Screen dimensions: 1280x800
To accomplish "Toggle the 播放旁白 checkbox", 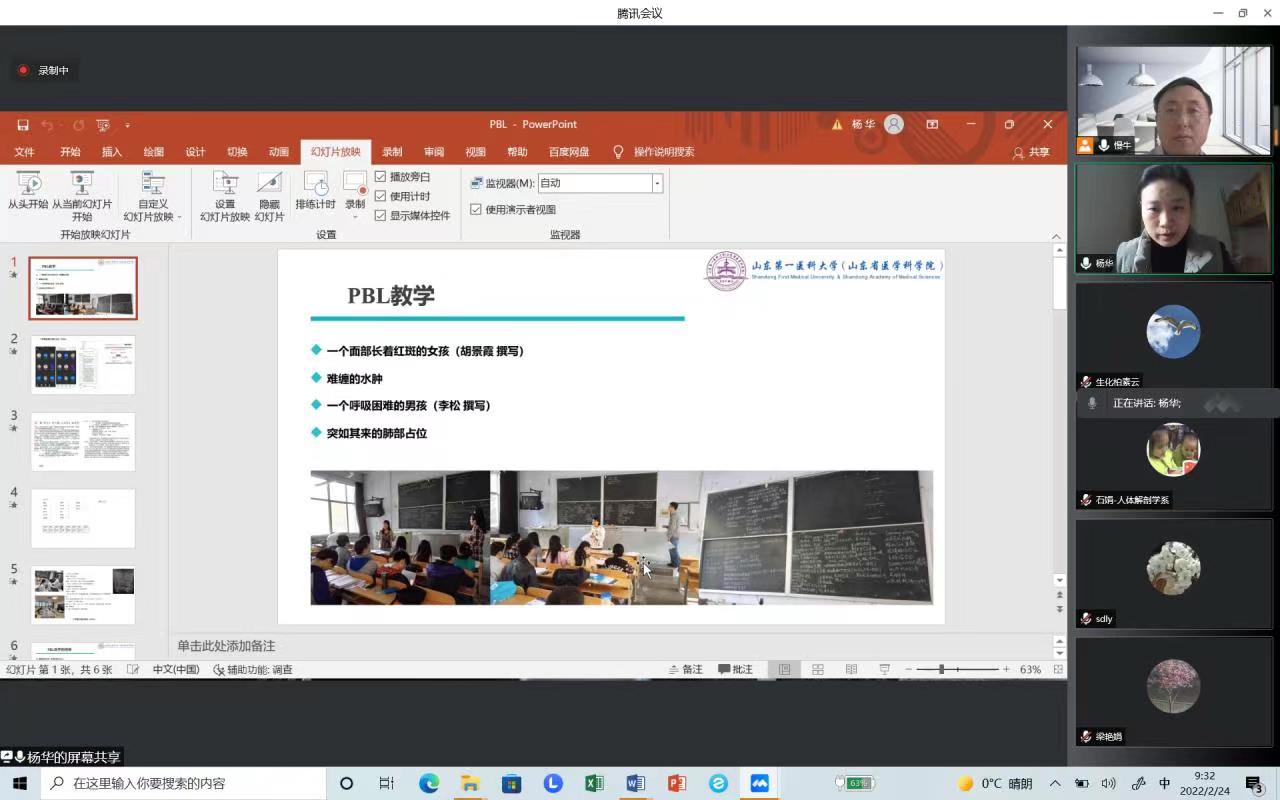I will (x=380, y=177).
